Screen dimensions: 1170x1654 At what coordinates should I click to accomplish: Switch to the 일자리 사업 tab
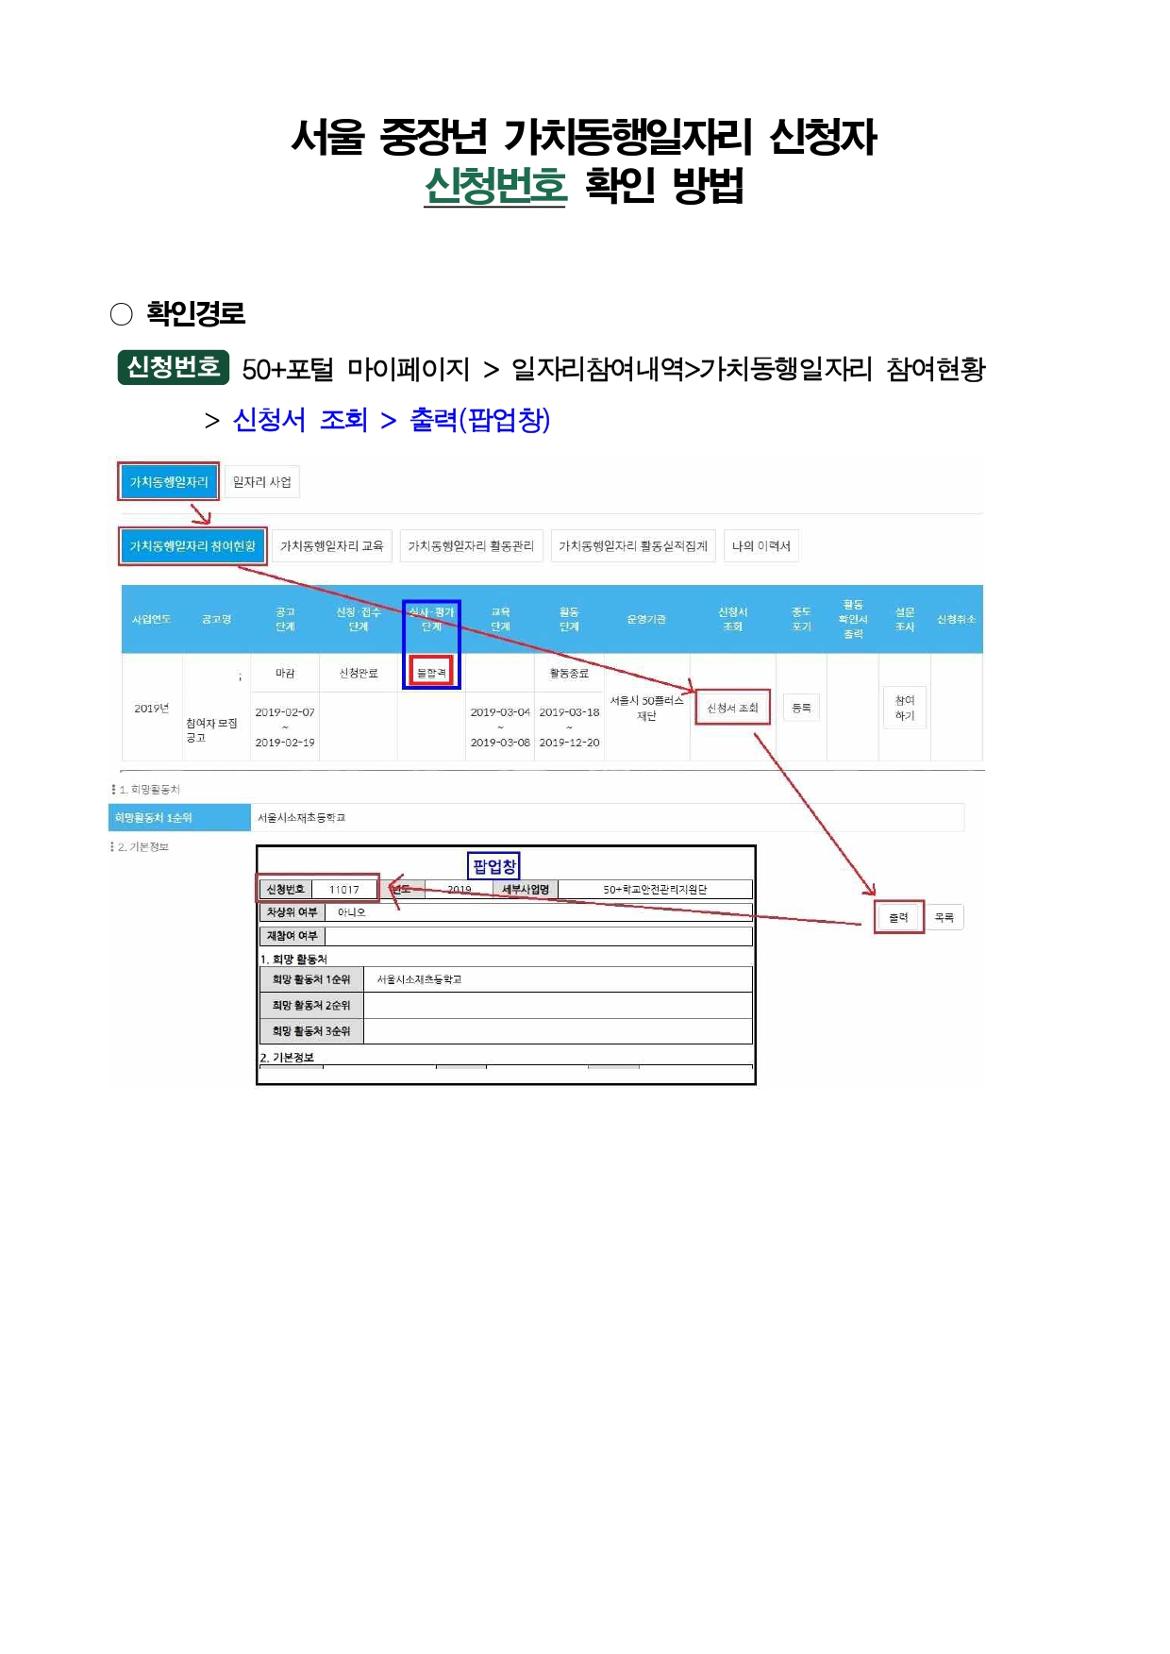click(x=262, y=482)
